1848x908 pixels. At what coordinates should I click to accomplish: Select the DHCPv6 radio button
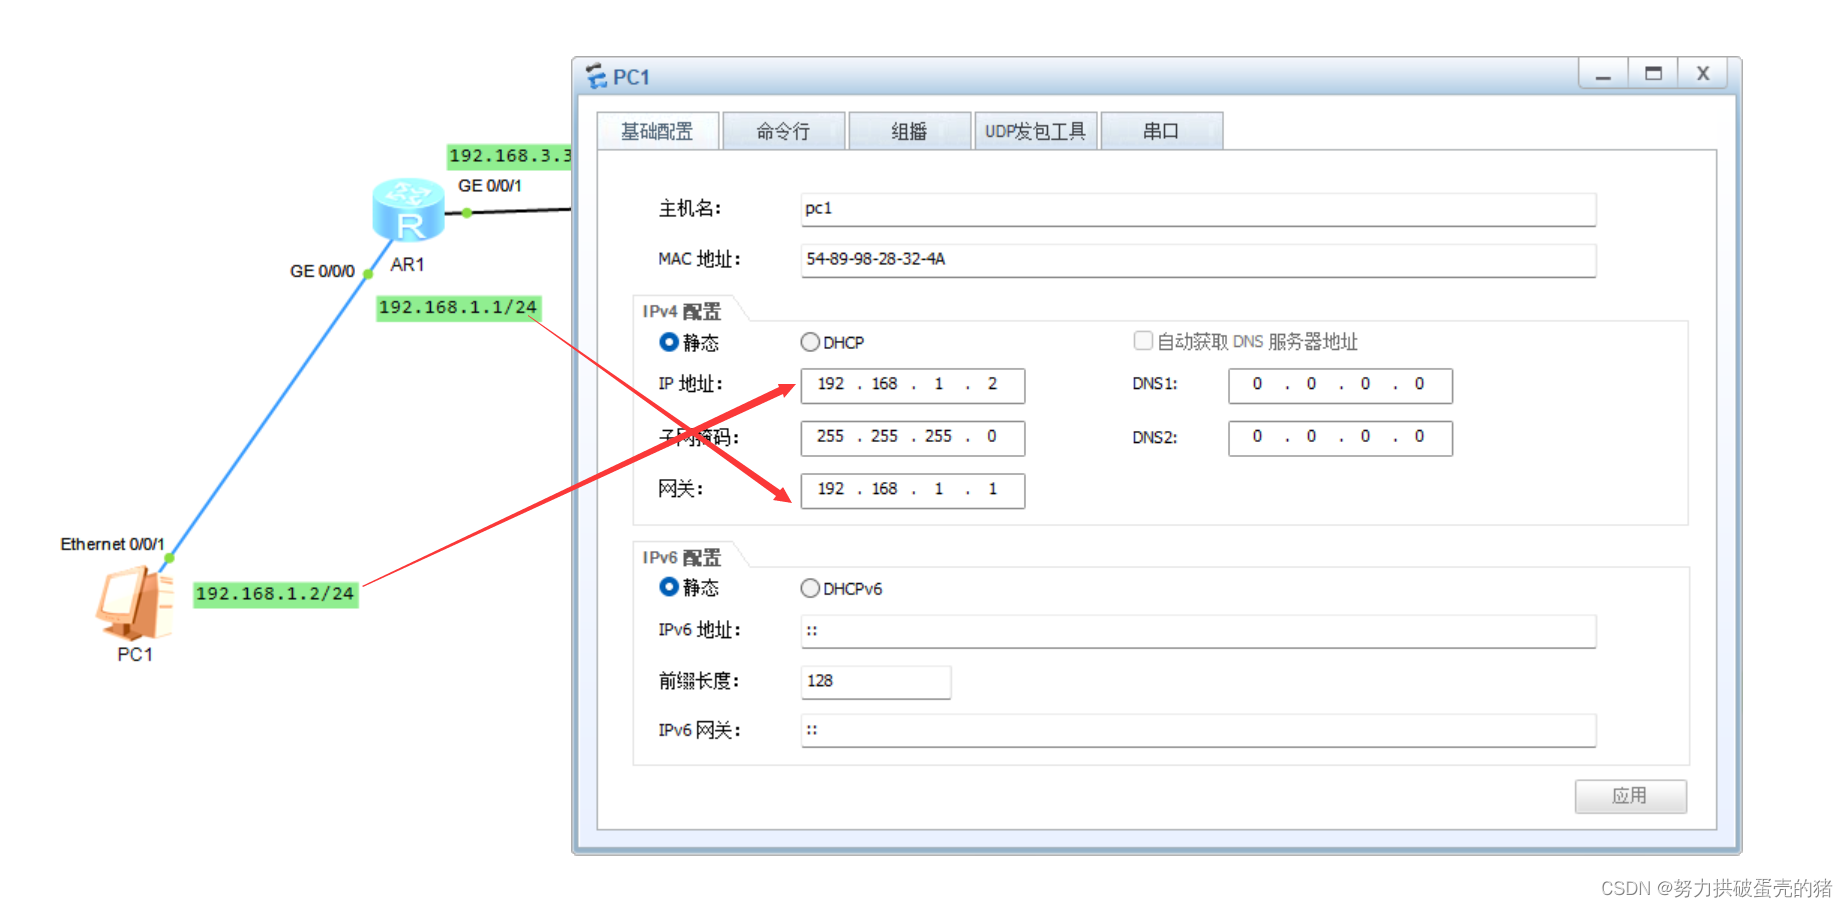pyautogui.click(x=810, y=588)
